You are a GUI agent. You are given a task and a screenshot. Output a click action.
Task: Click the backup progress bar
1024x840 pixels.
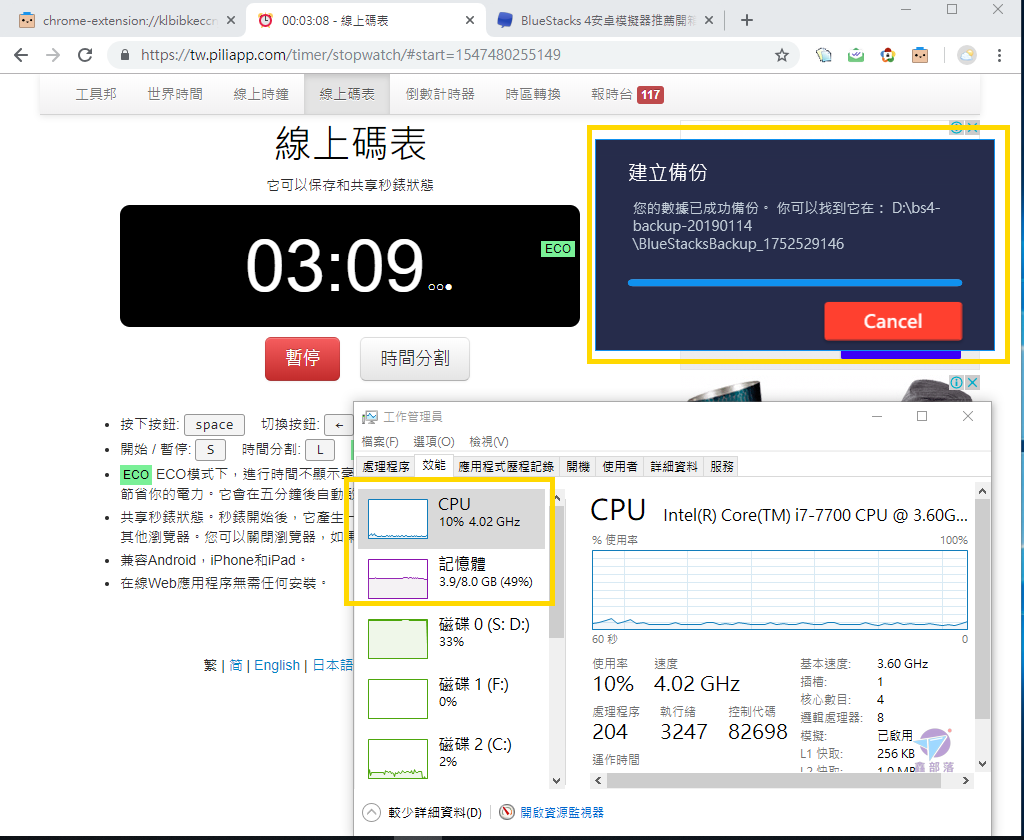tap(795, 283)
